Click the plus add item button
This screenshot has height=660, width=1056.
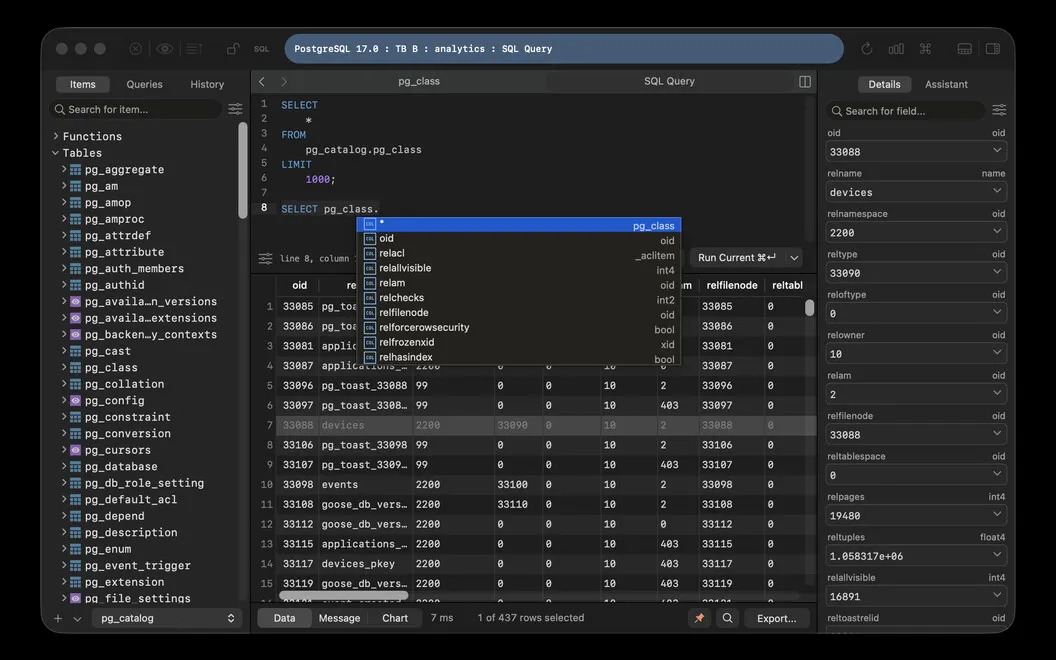[x=58, y=618]
